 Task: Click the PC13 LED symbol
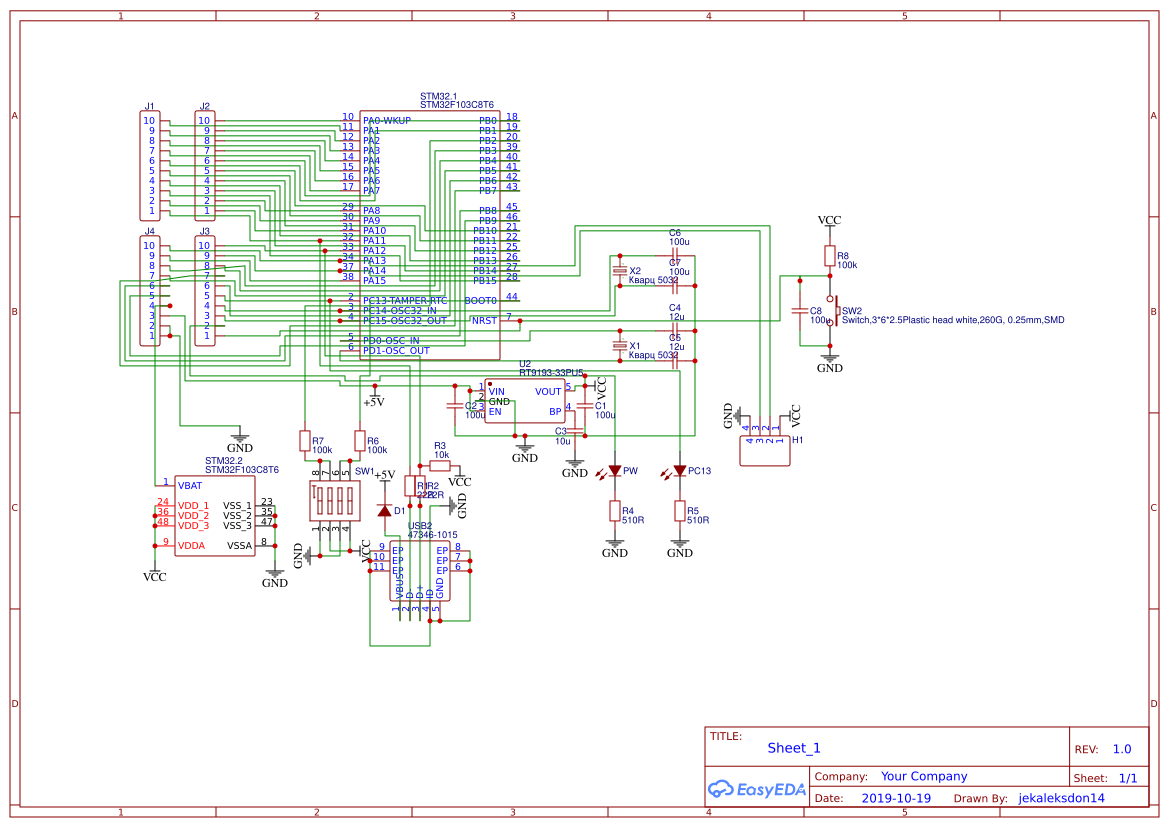click(679, 468)
